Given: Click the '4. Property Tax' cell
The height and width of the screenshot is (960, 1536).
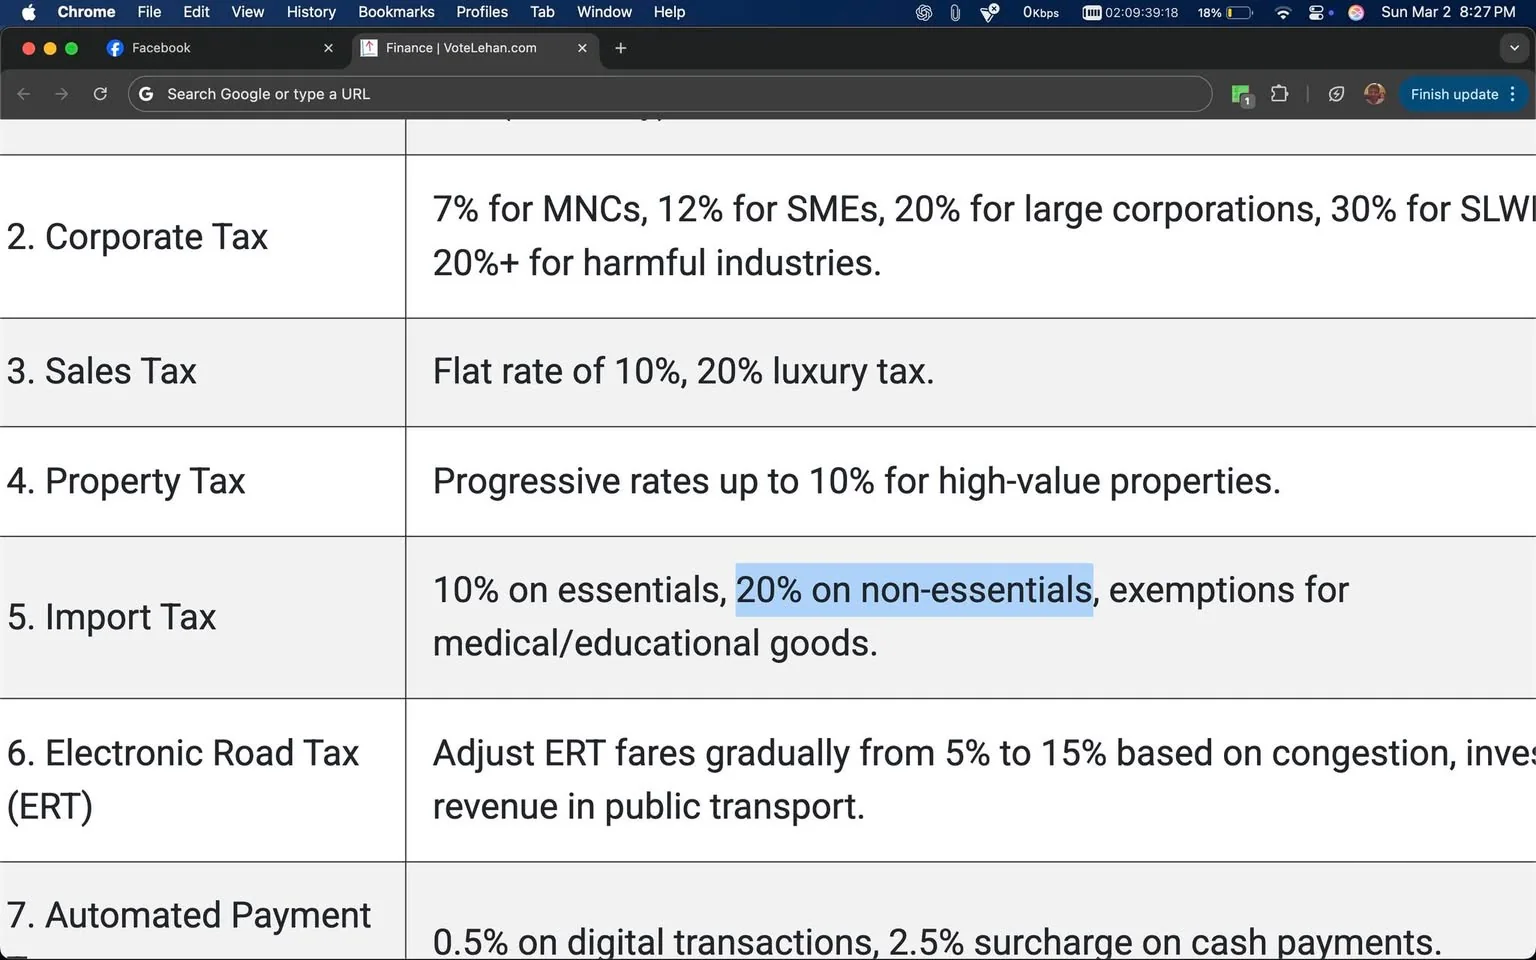Looking at the screenshot, I should 202,482.
